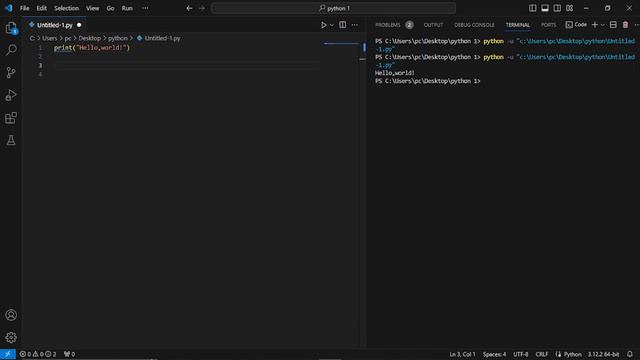
Task: Kill the terminal with trash icon
Action: point(625,25)
